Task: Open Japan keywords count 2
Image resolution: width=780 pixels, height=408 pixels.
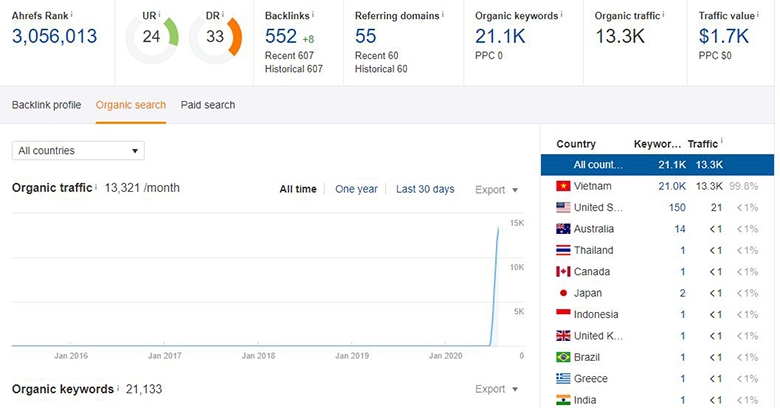Action: [682, 293]
